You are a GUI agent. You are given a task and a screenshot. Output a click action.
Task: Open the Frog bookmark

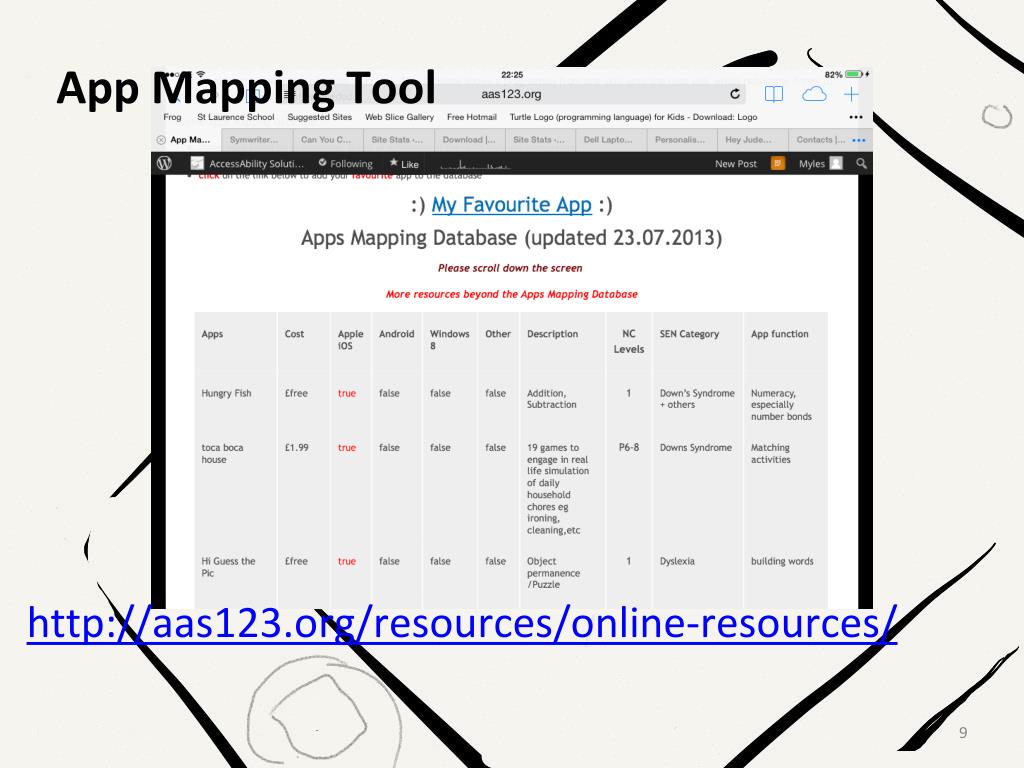[x=172, y=117]
